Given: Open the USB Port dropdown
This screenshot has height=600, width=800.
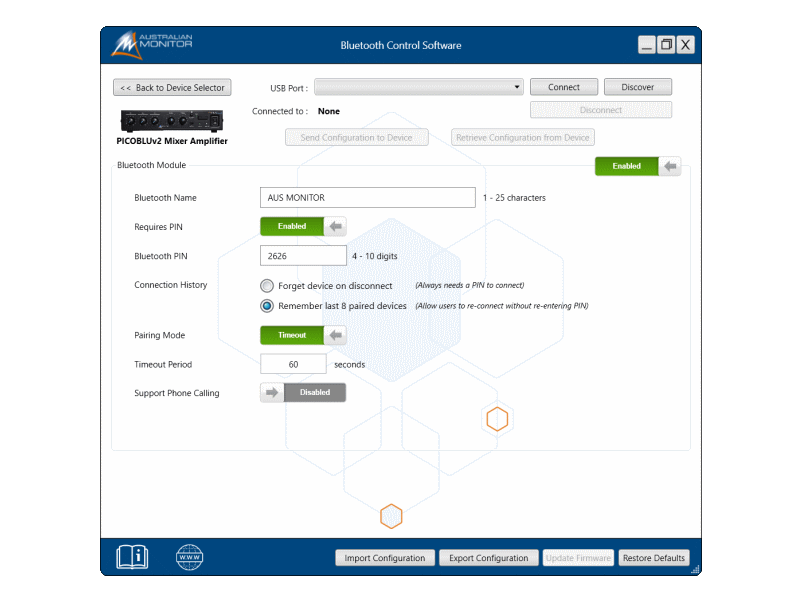Looking at the screenshot, I should pyautogui.click(x=419, y=87).
